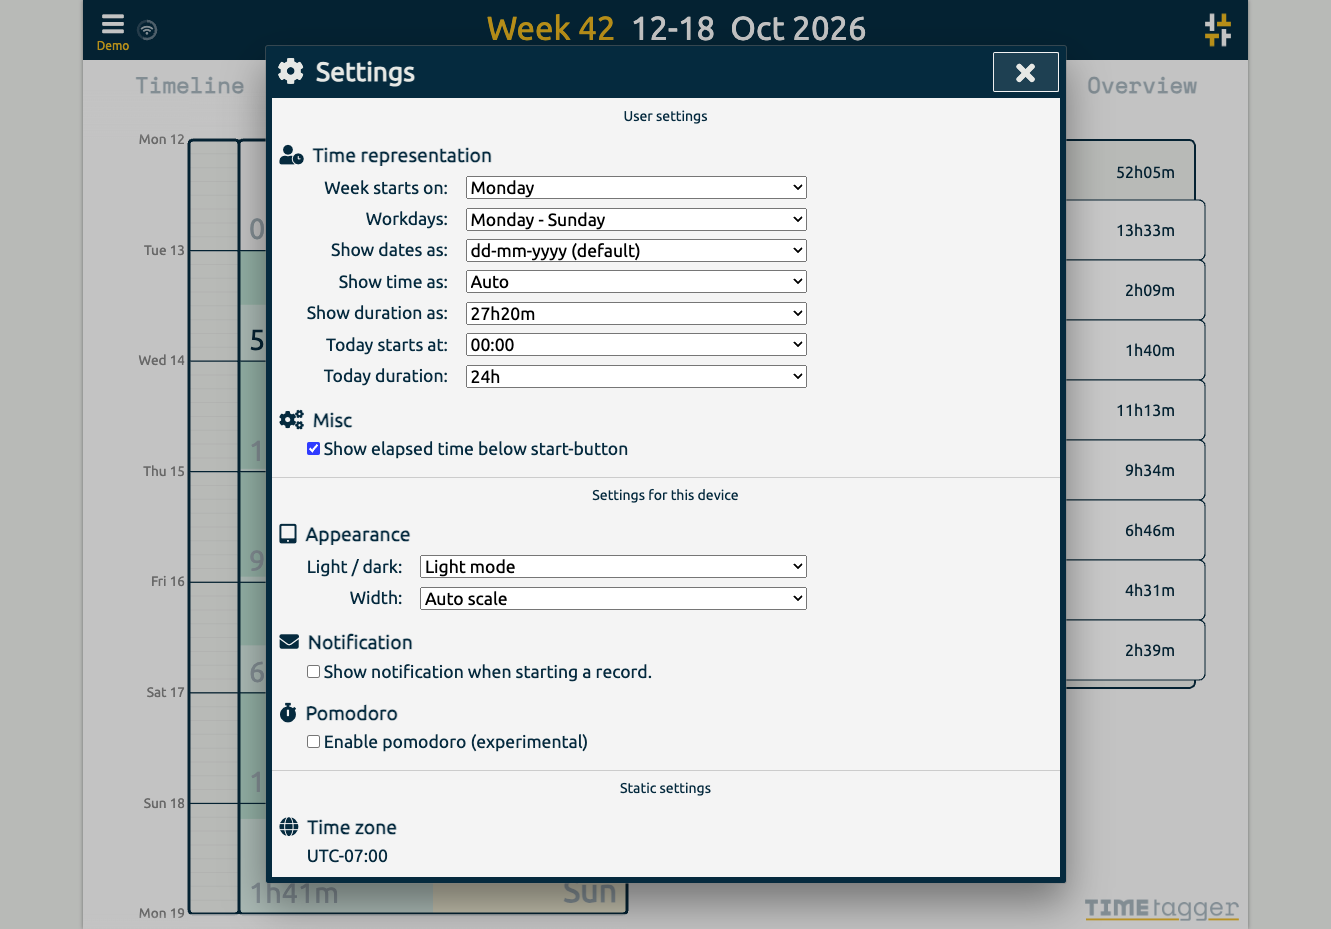The image size is (1331, 929).
Task: Select the 11h13m overview entry
Action: tap(1135, 410)
